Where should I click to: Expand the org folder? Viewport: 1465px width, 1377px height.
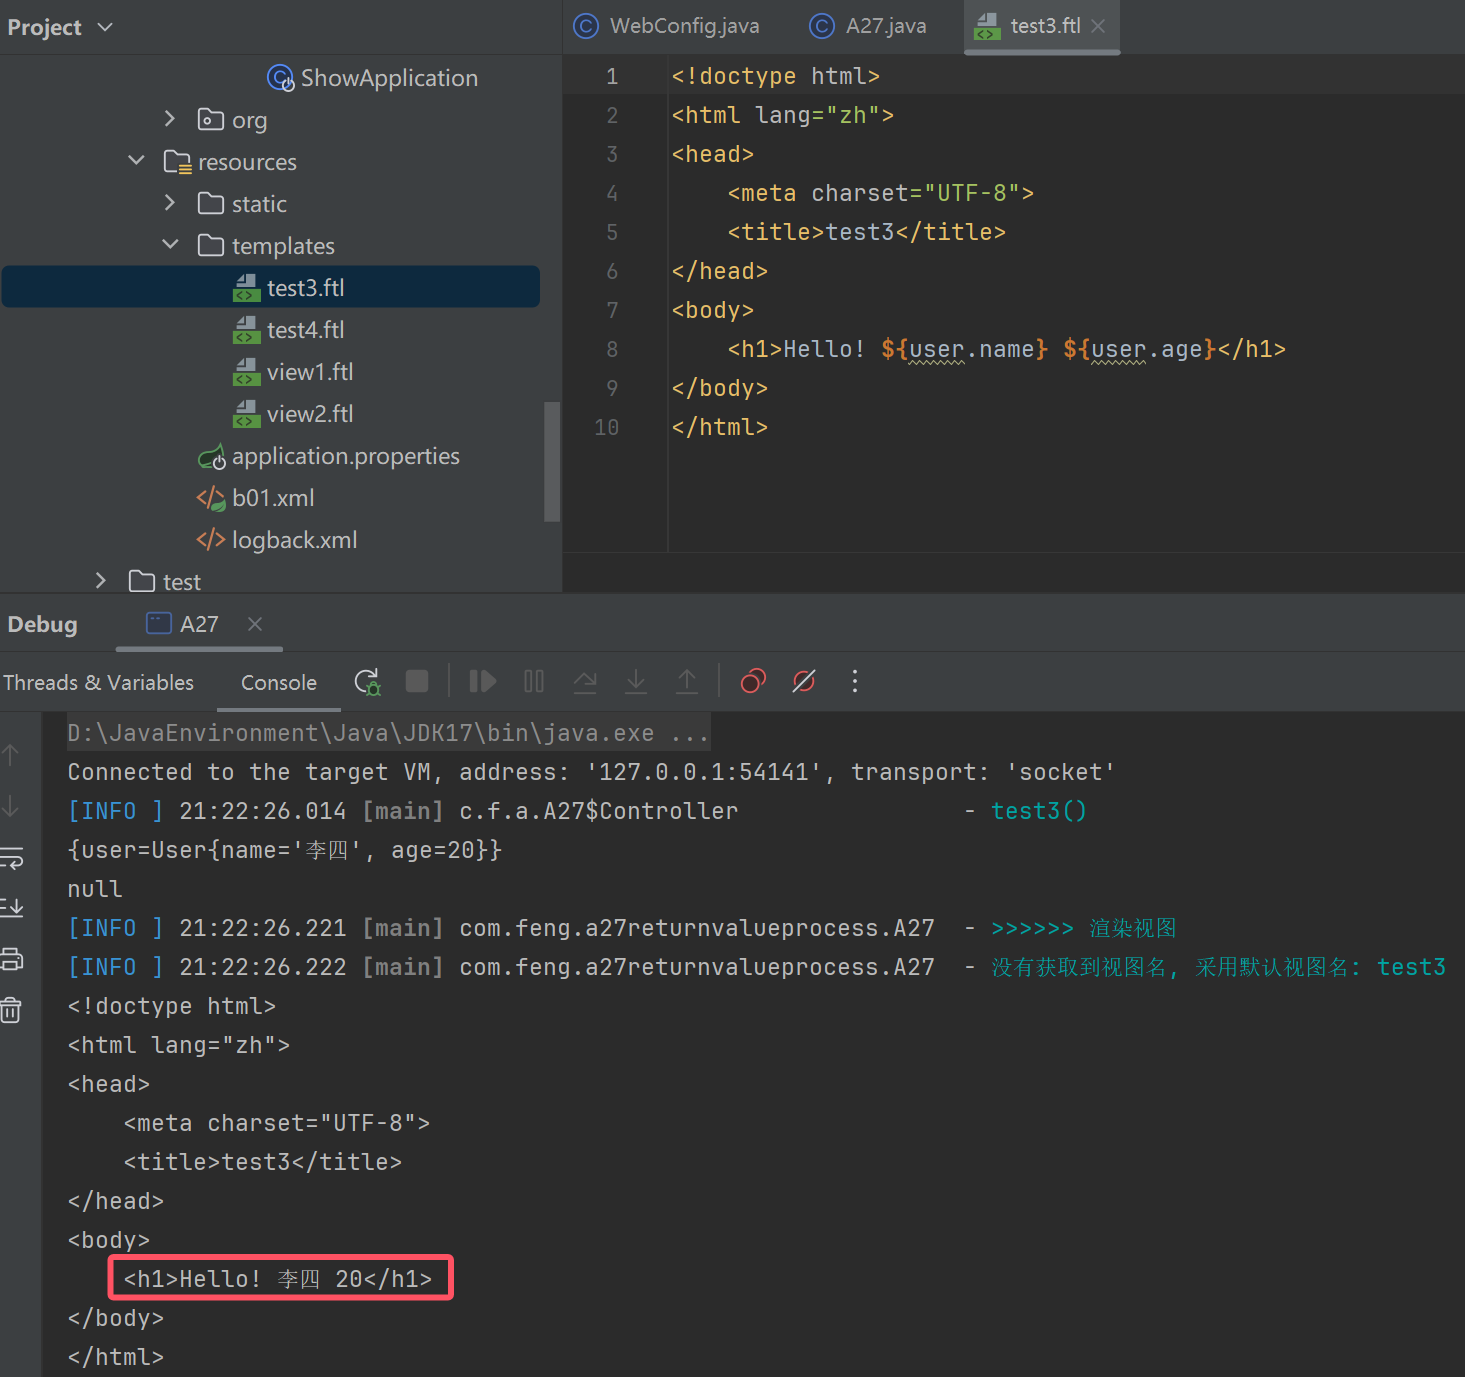(x=170, y=119)
